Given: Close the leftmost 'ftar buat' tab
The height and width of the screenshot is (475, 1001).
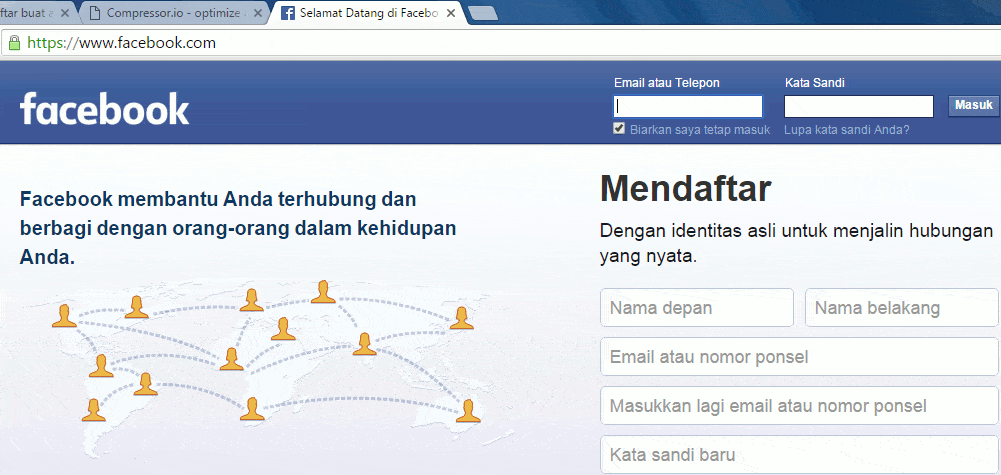Looking at the screenshot, I should tap(64, 13).
